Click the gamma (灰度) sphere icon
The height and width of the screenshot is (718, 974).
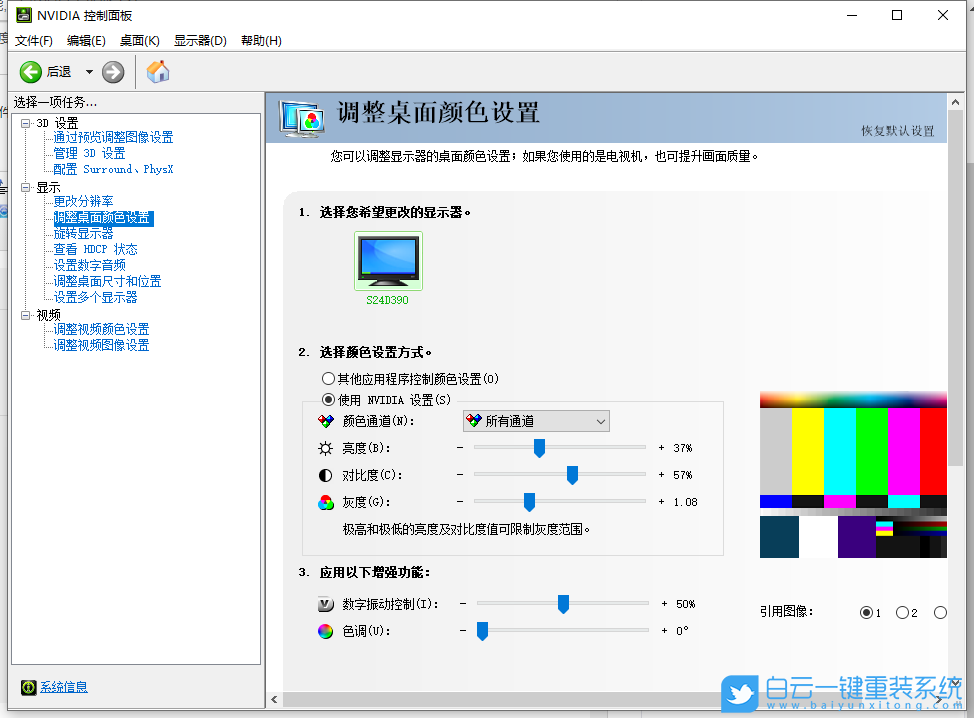pyautogui.click(x=328, y=501)
